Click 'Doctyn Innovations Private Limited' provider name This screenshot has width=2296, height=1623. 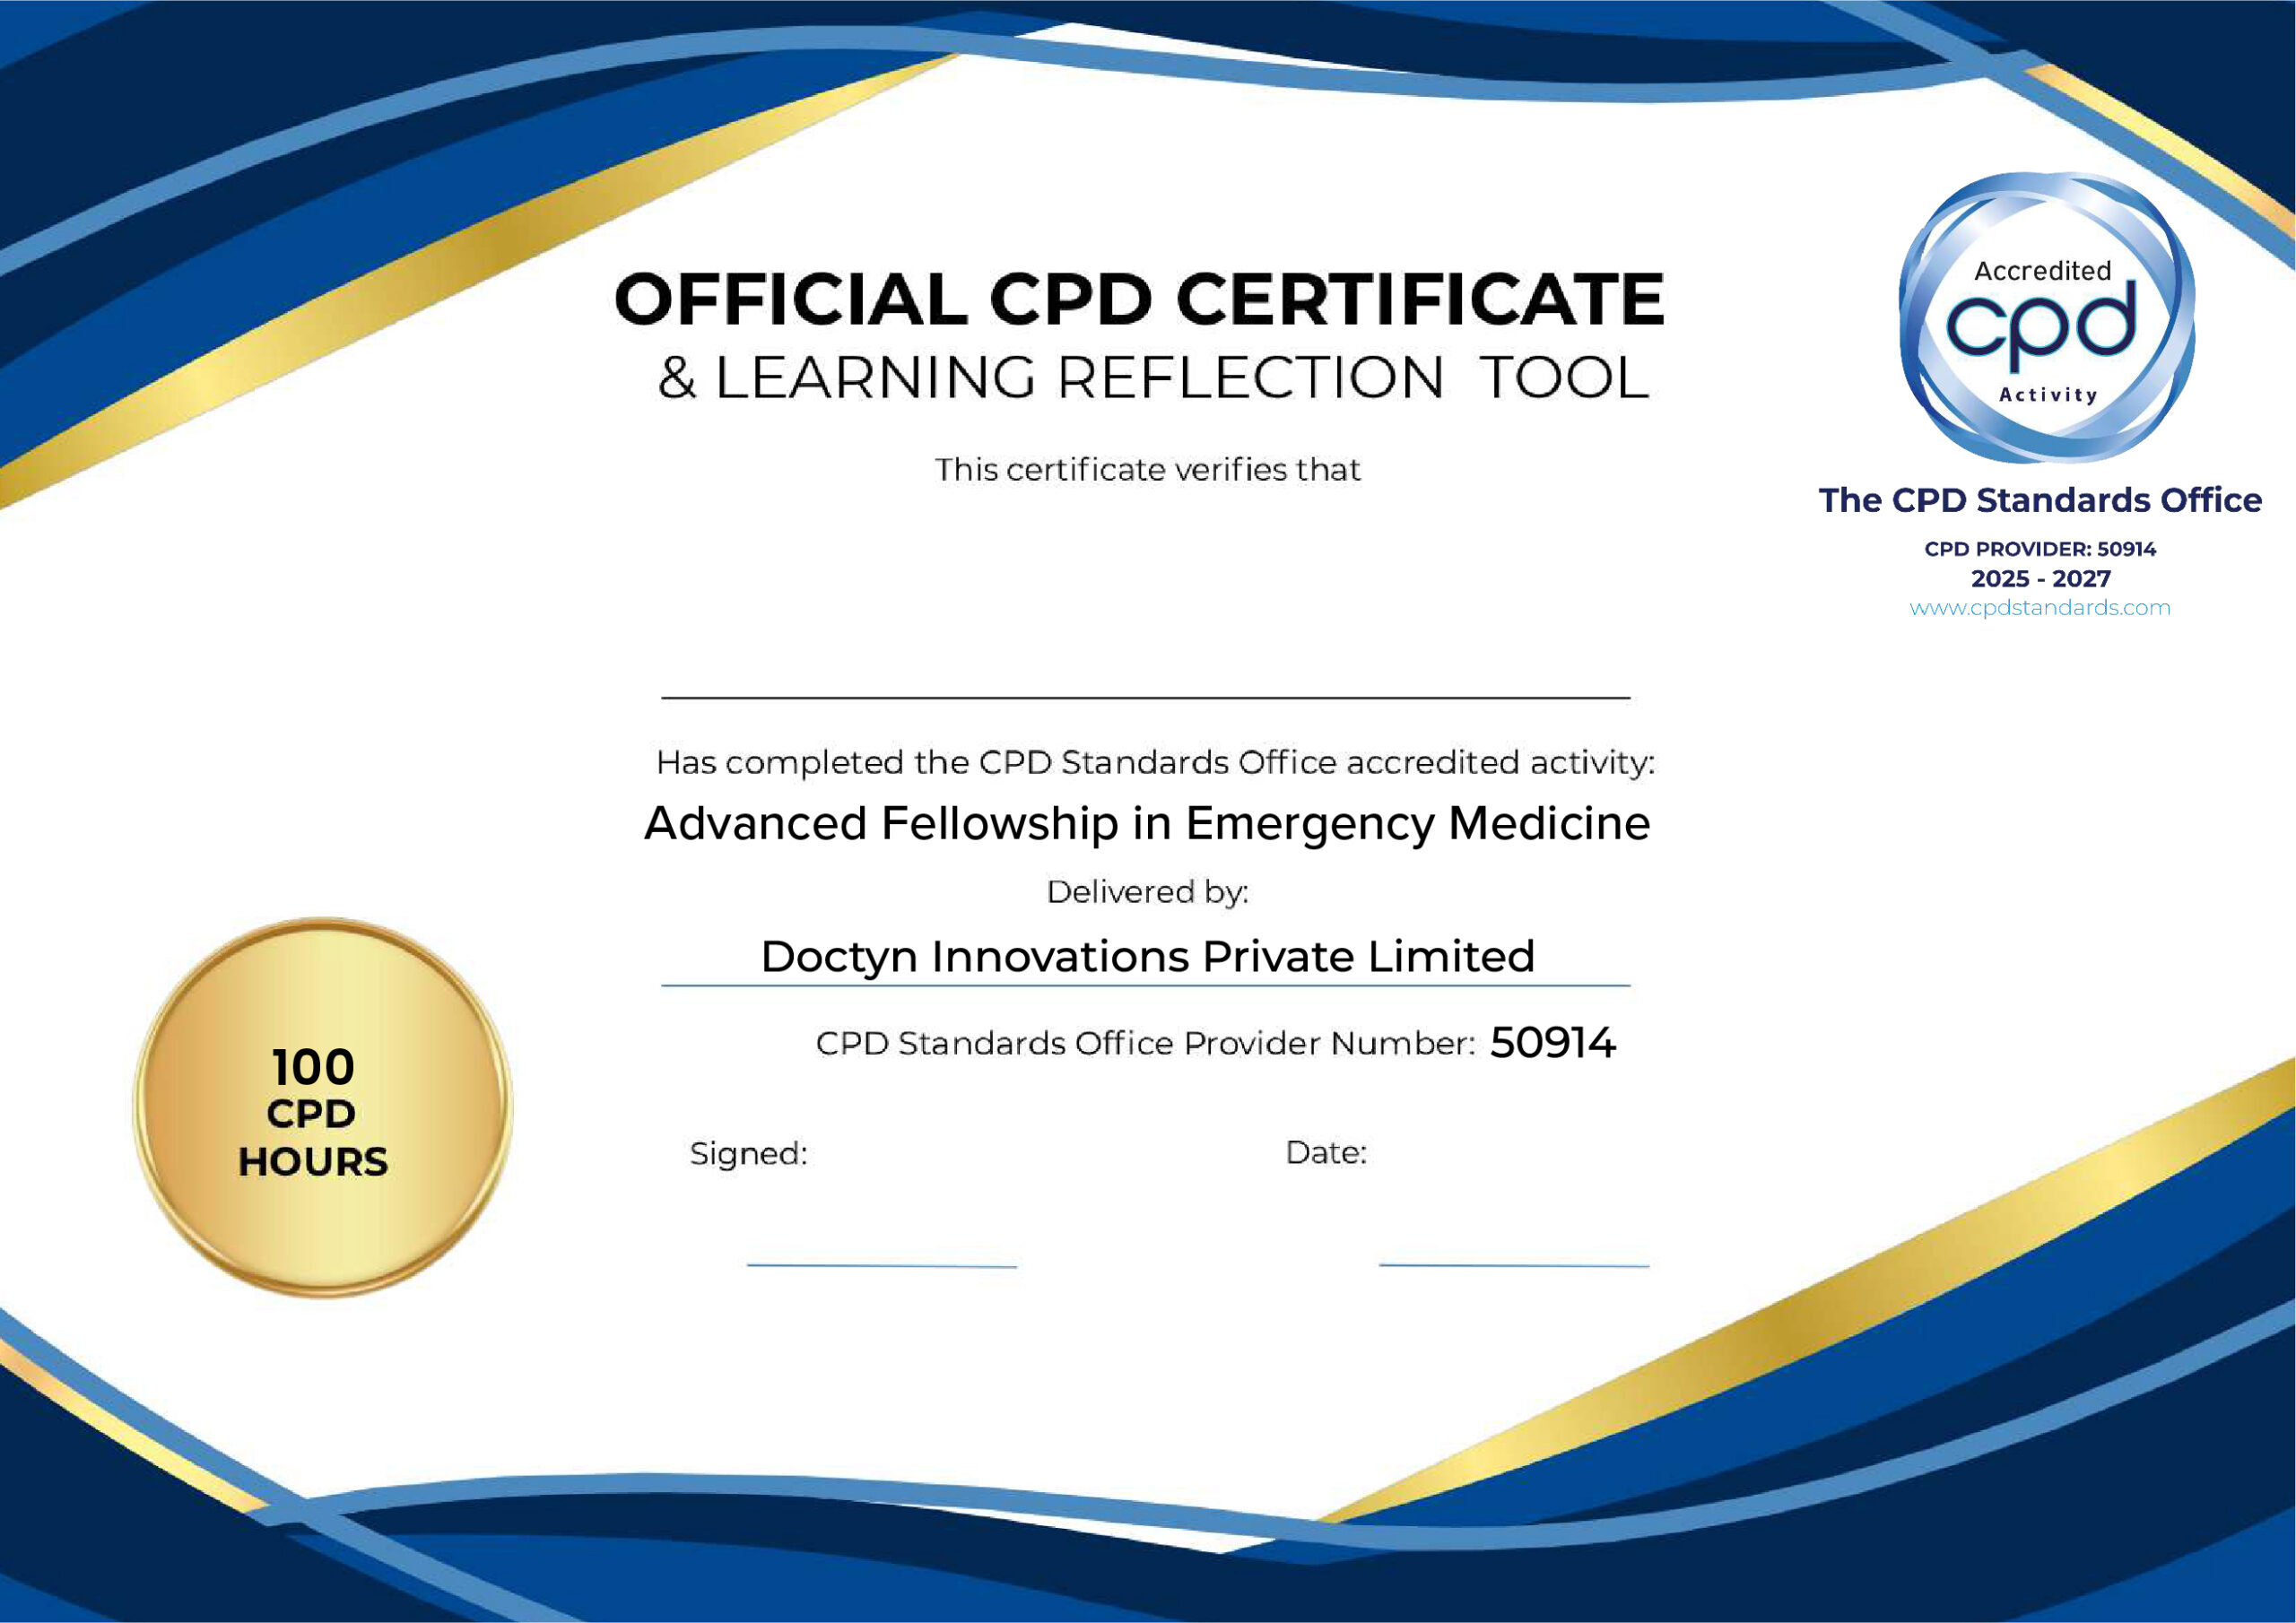pos(1147,957)
